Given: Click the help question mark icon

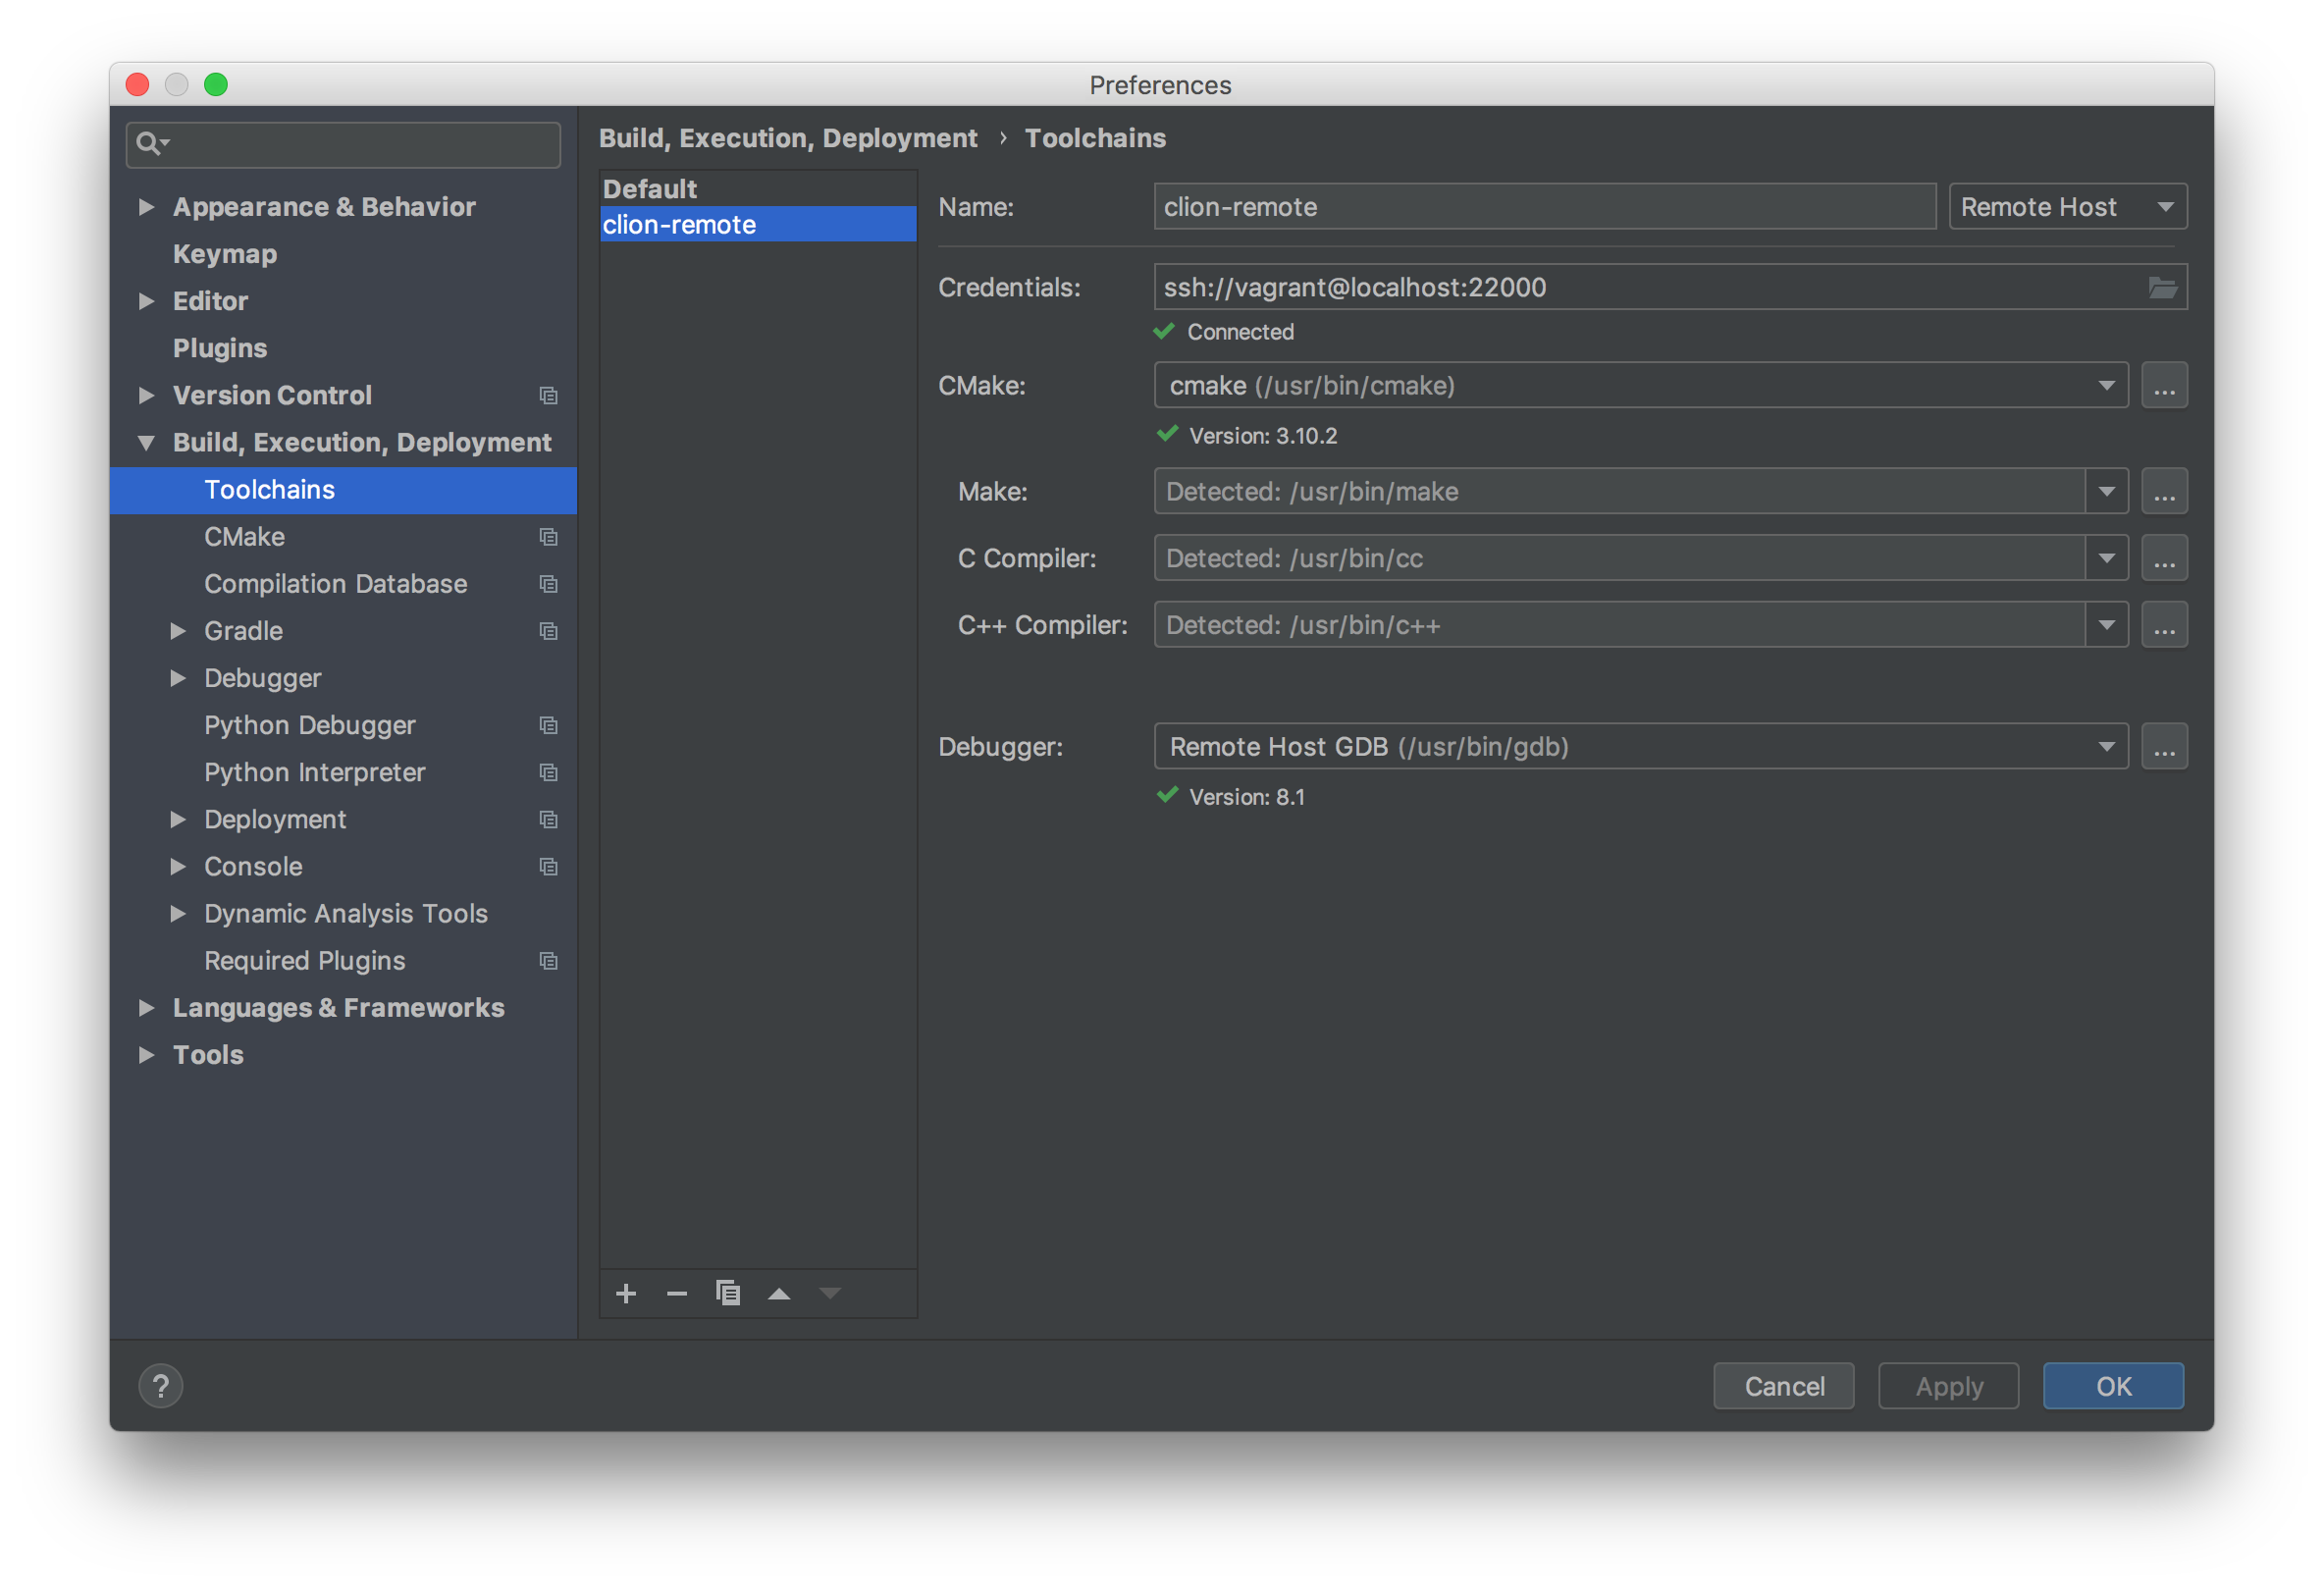Looking at the screenshot, I should coord(161,1386).
